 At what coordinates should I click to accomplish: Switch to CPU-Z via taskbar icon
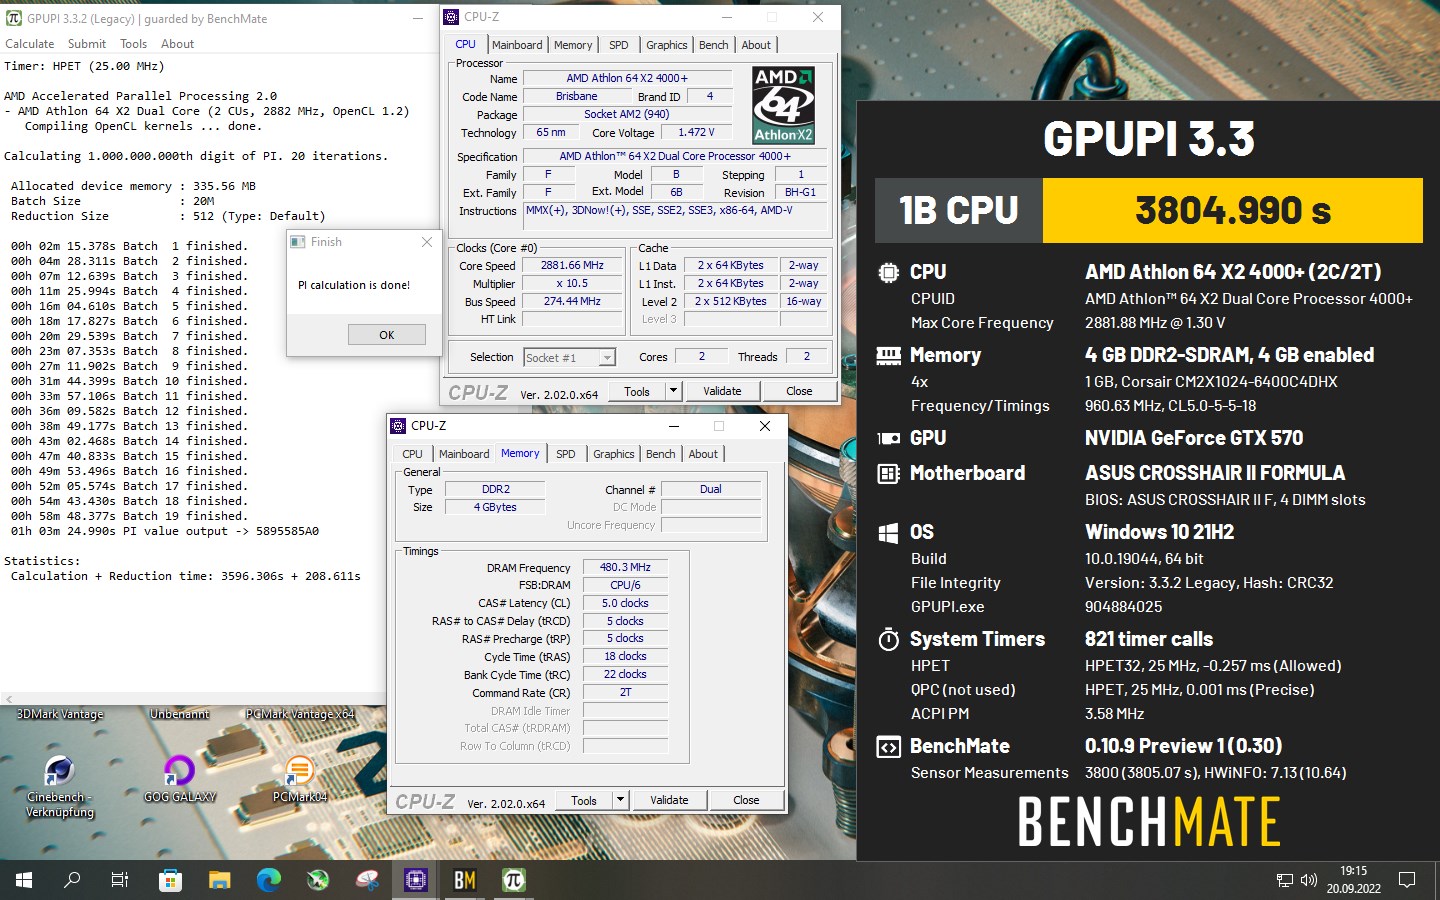(x=416, y=880)
